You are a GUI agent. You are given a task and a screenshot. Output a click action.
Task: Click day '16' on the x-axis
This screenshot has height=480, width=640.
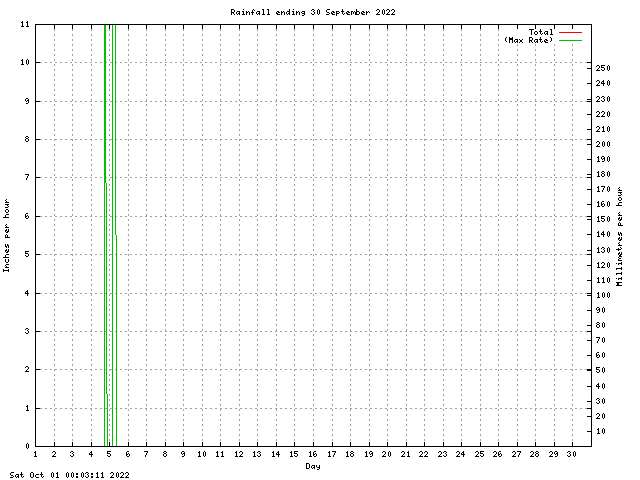tap(313, 454)
